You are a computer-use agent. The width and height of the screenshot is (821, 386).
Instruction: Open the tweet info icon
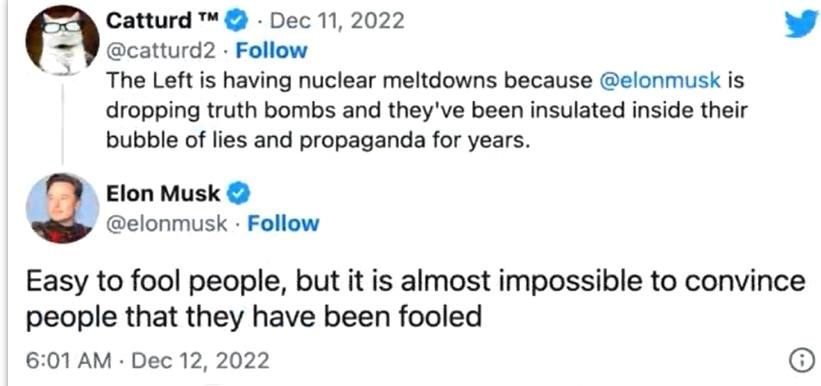800,361
